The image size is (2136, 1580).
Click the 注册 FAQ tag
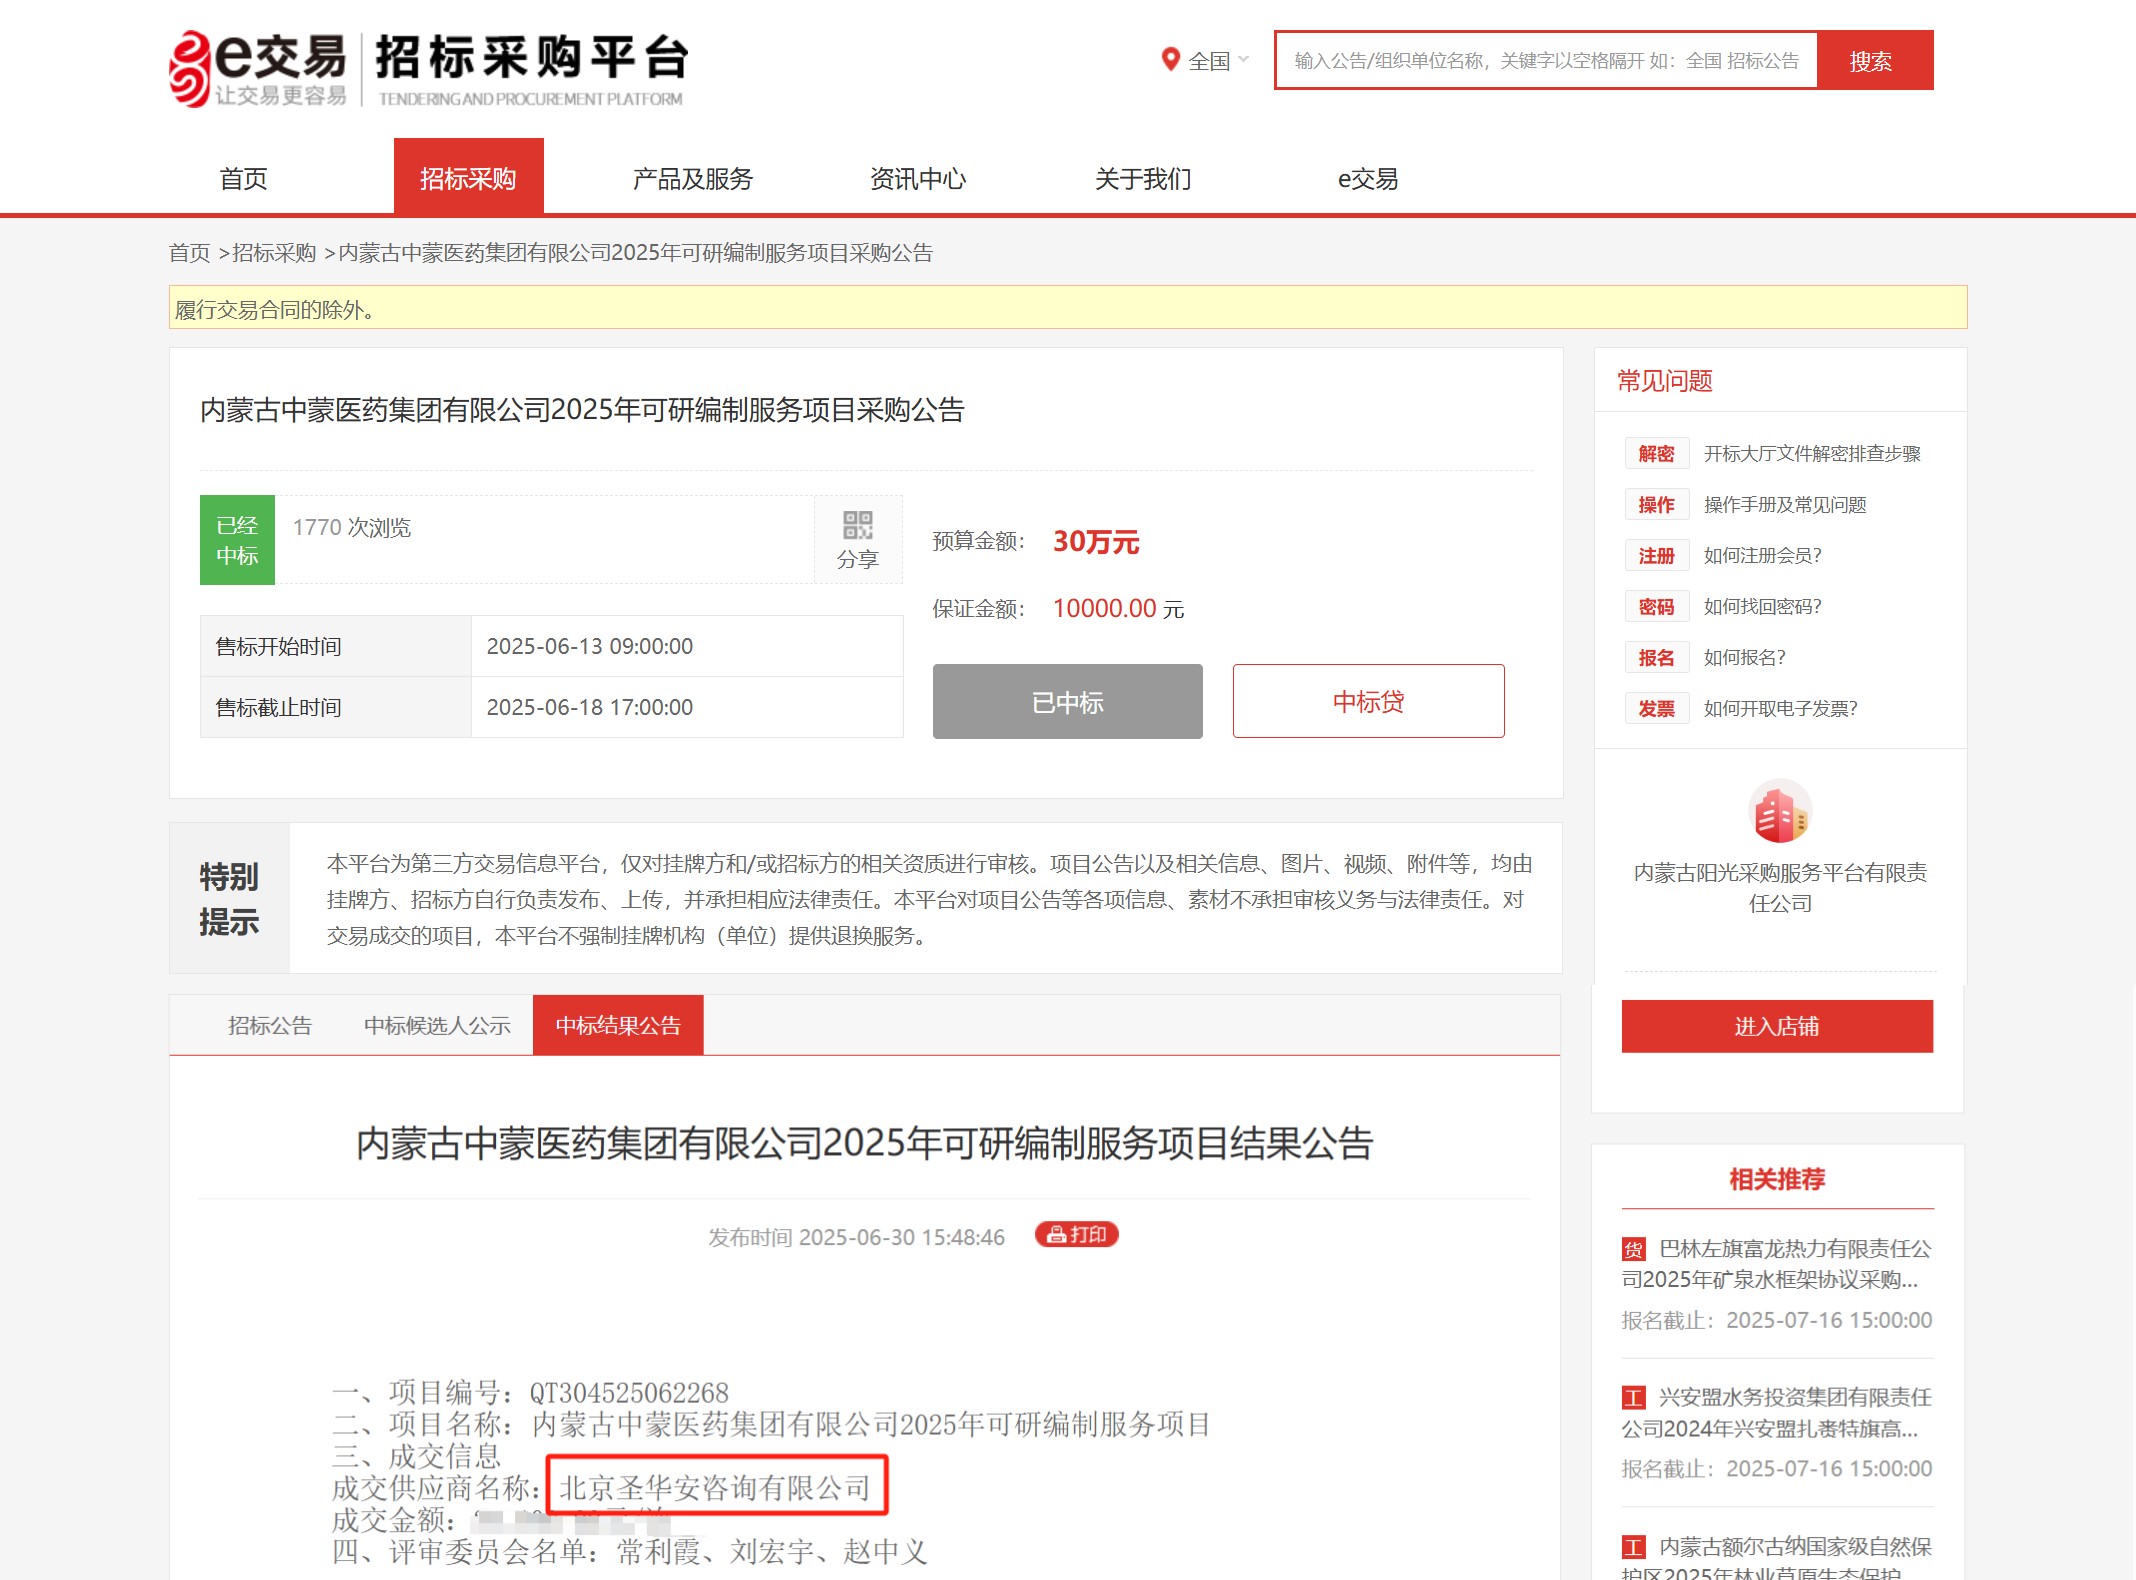pyautogui.click(x=1656, y=556)
